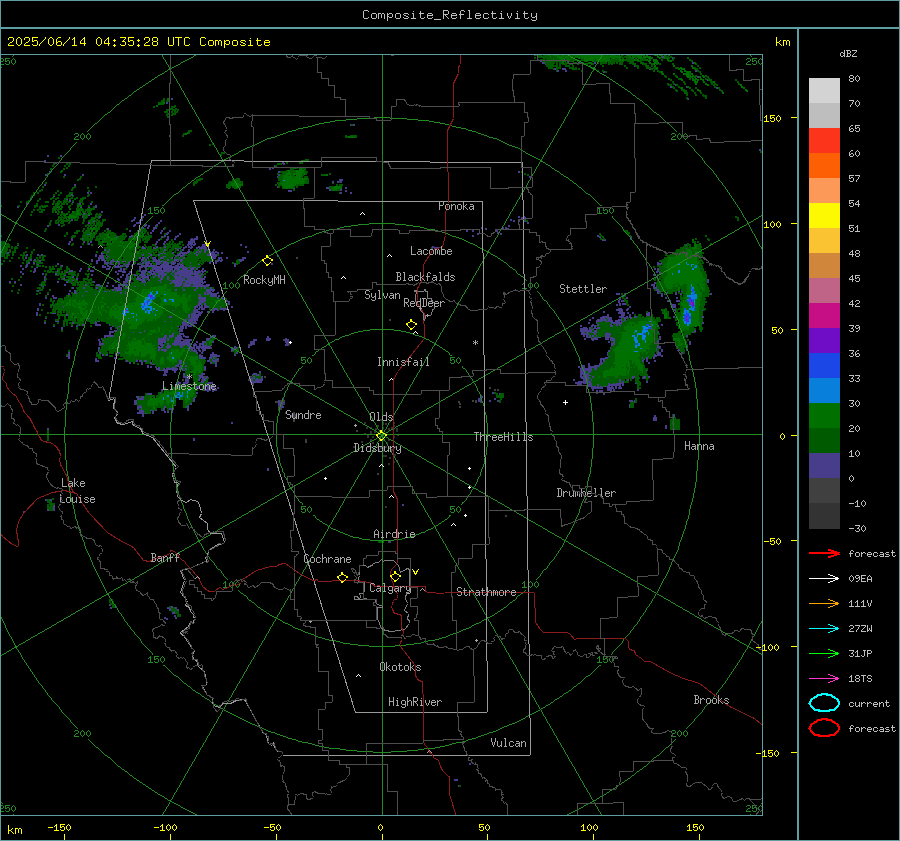Click the Blackfalds map label
Image resolution: width=900 pixels, height=841 pixels.
coord(425,277)
